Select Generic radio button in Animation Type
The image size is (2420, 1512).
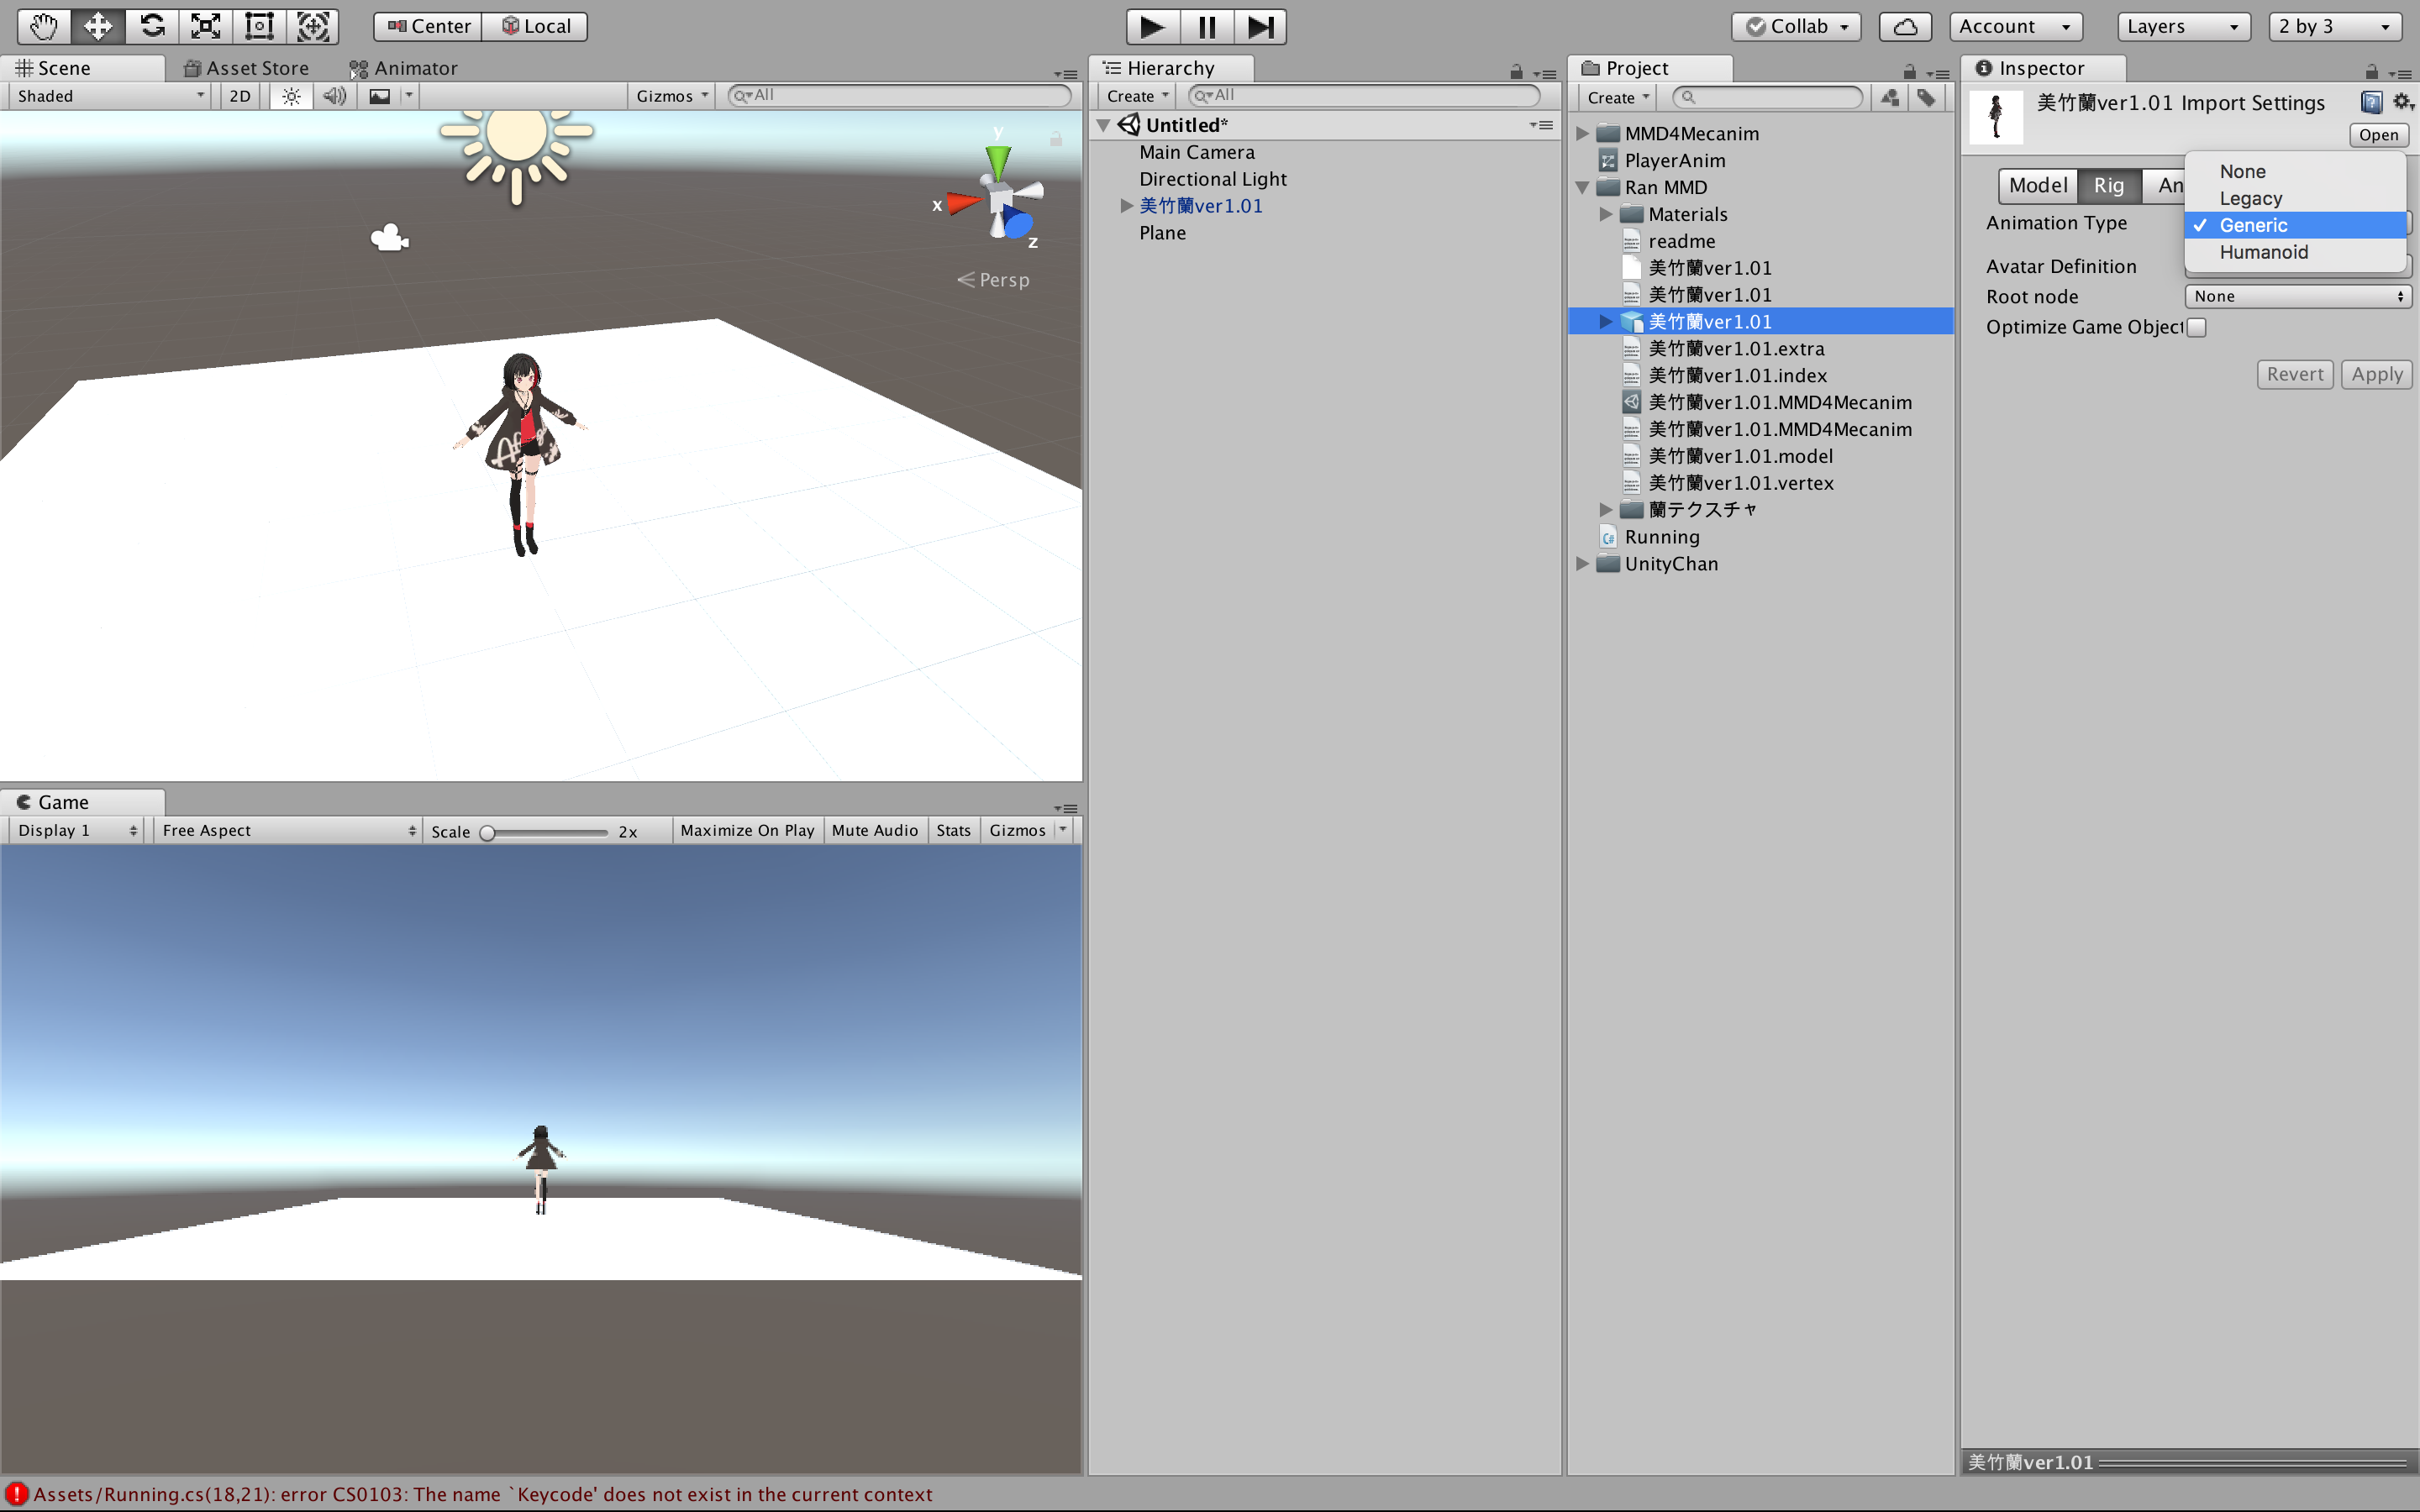pos(2254,223)
